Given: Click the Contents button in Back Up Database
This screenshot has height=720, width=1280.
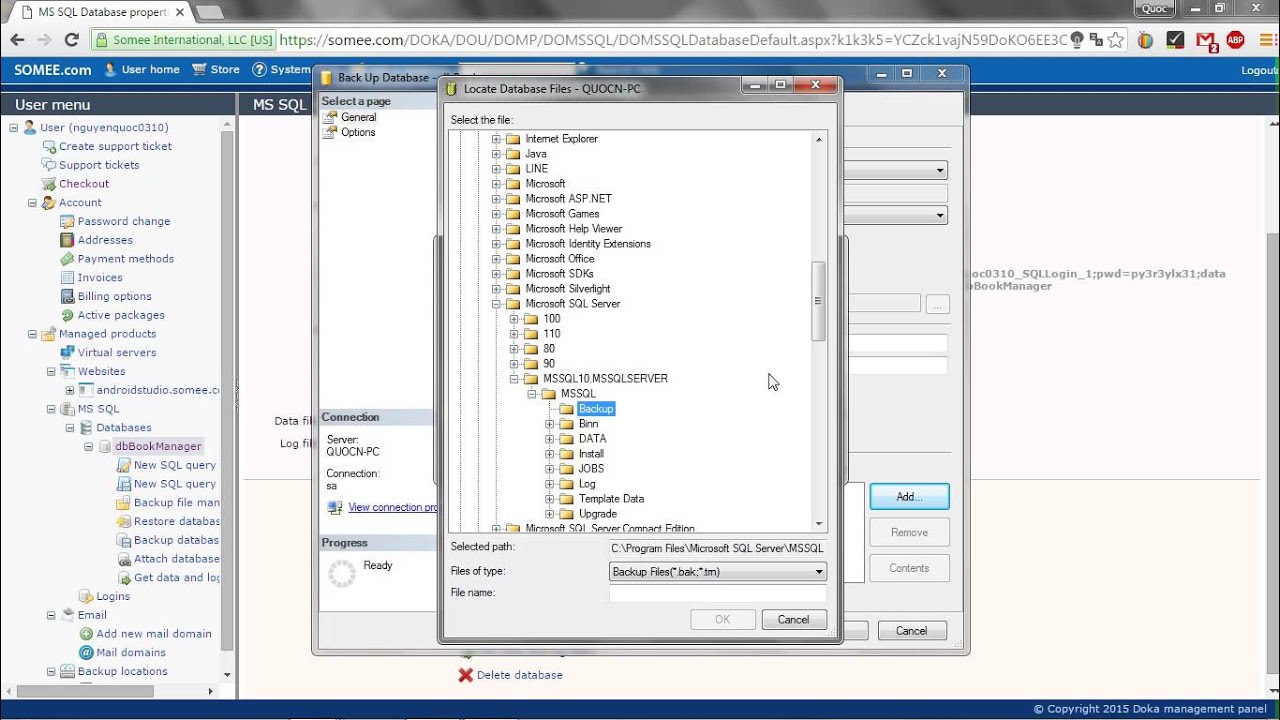Looking at the screenshot, I should 909,568.
